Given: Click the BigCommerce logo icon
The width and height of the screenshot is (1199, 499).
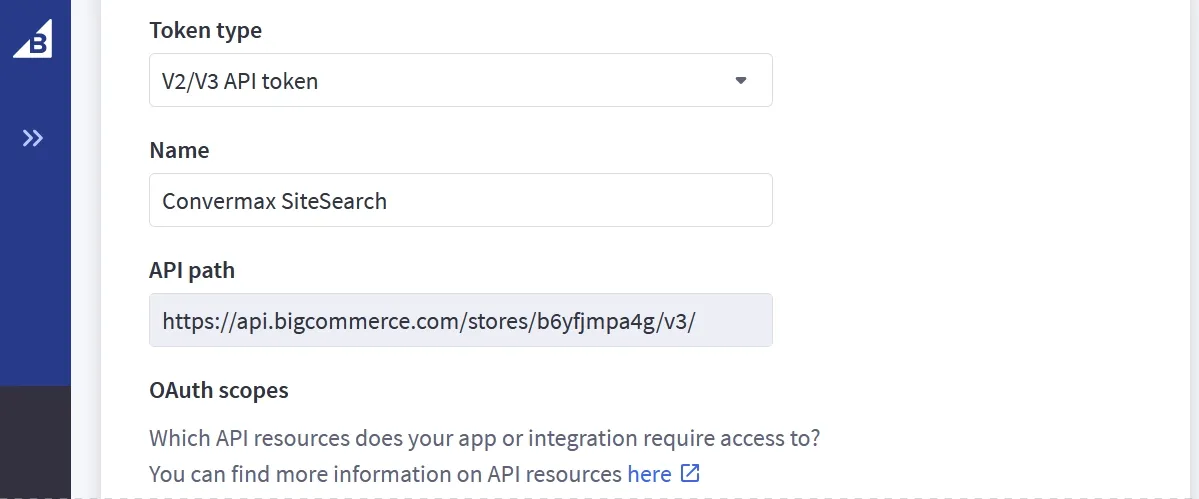Looking at the screenshot, I should (x=33, y=38).
